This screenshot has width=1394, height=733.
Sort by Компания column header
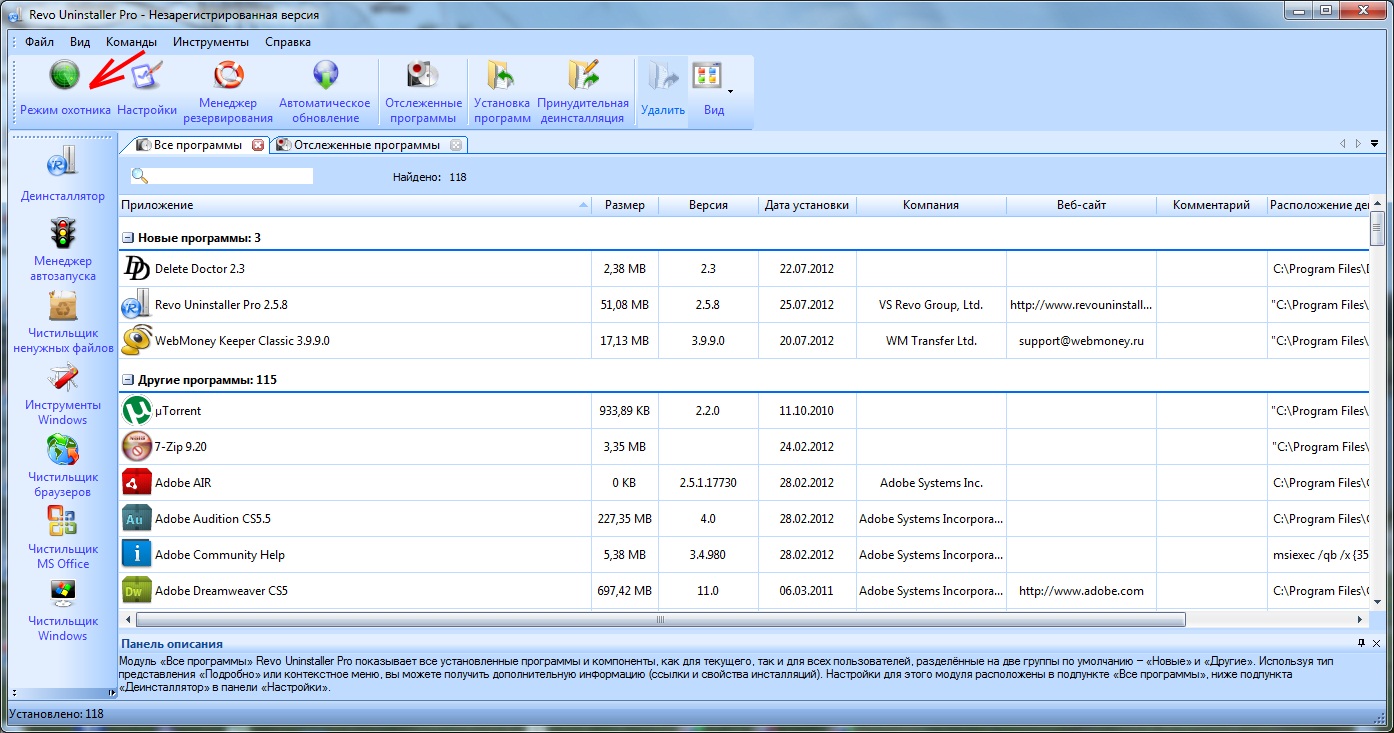click(x=931, y=205)
